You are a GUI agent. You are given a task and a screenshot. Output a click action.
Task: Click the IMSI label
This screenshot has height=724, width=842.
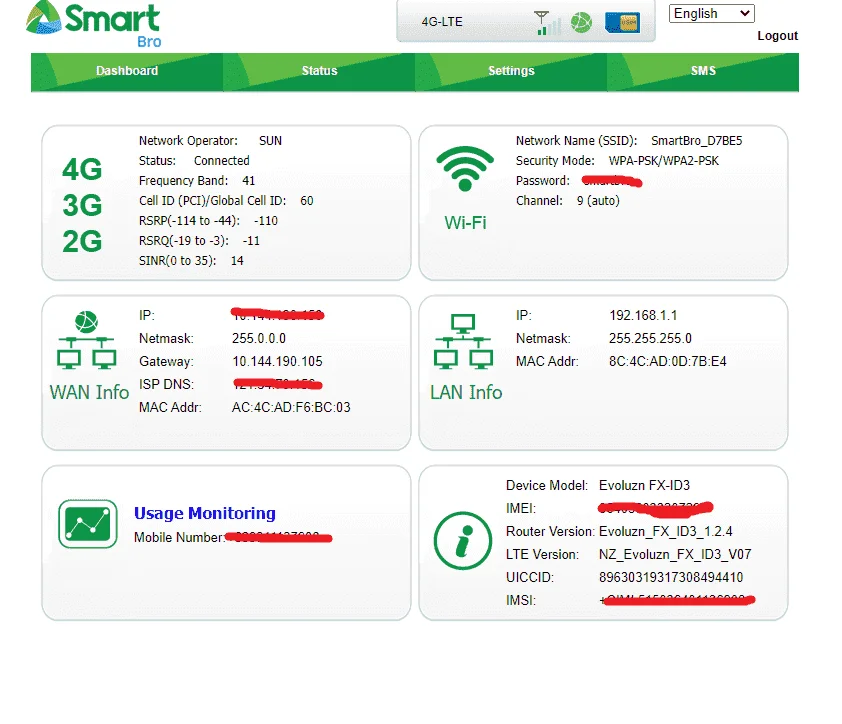click(x=521, y=600)
